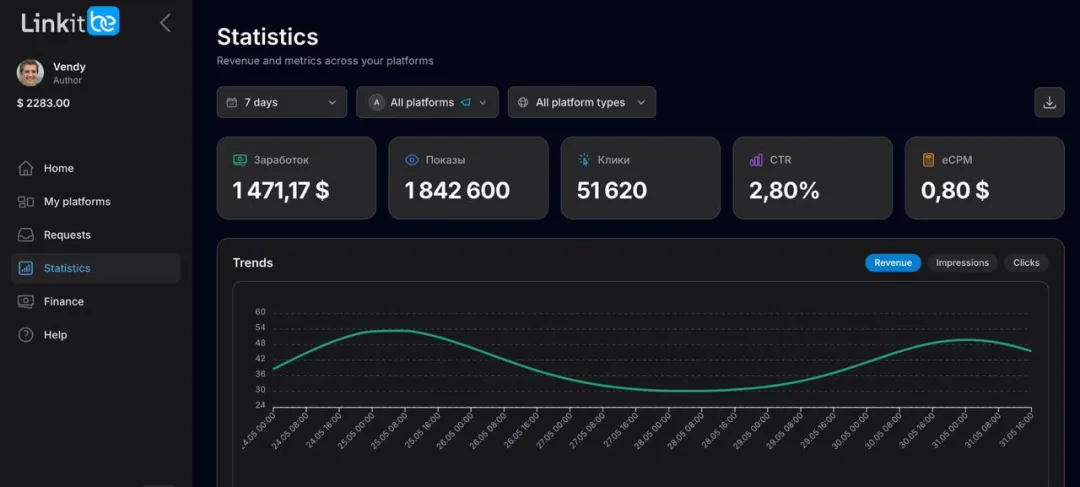
Task: Click the Requests inbox icon
Action: [x=25, y=235]
